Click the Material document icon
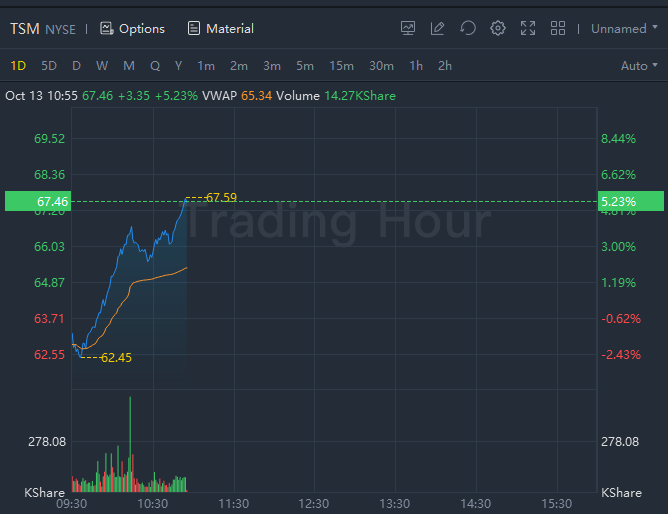This screenshot has width=668, height=514. [194, 28]
